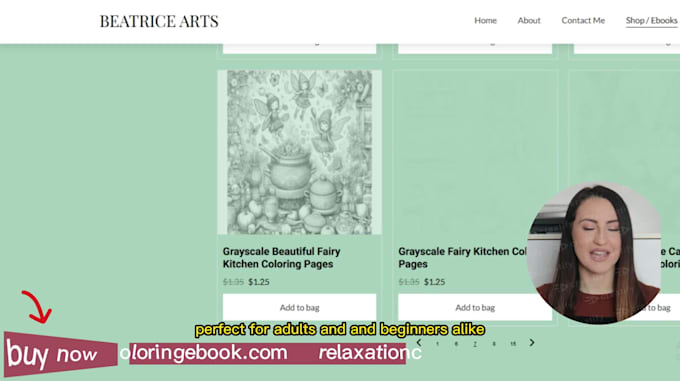Open the Home menu item

[485, 20]
